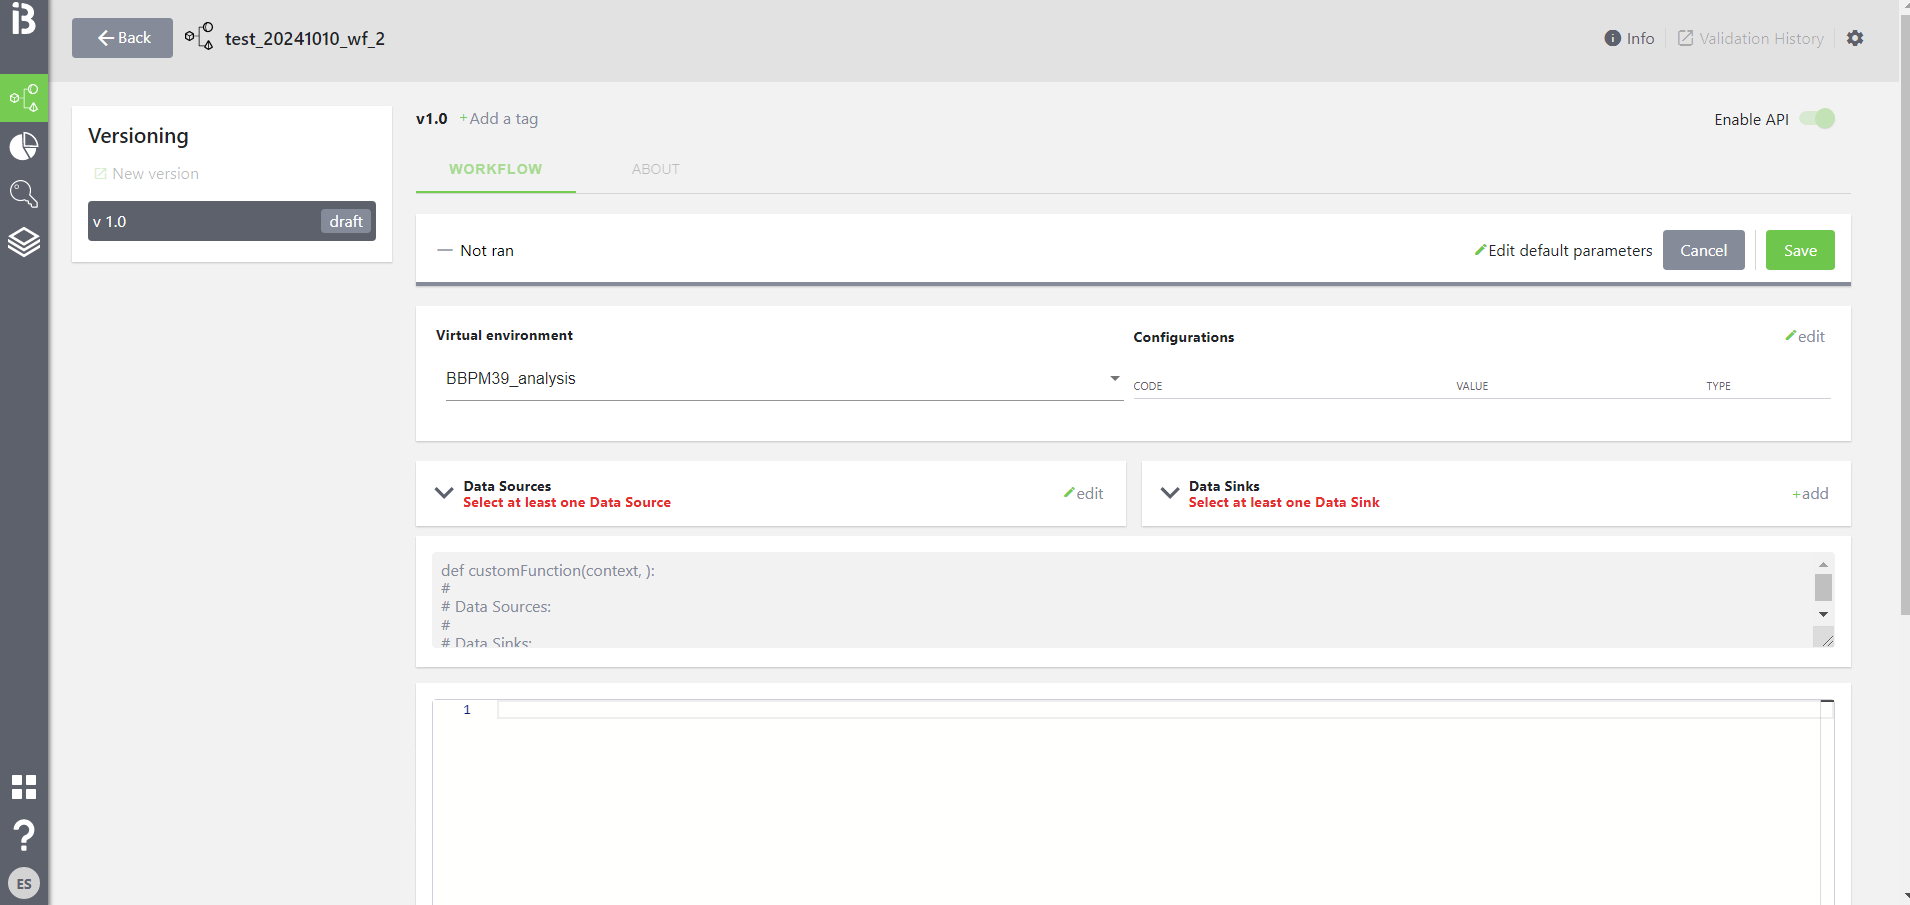Click the green Save button
This screenshot has height=905, width=1910.
pos(1799,251)
